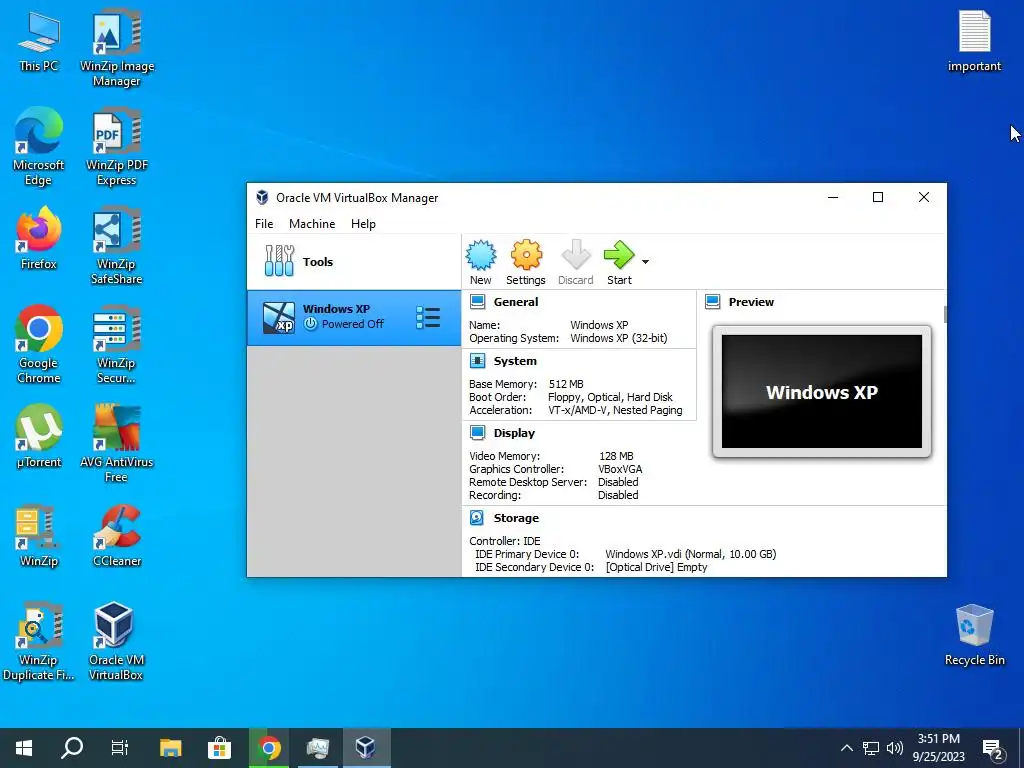The width and height of the screenshot is (1024, 768).
Task: Click the 'Windows XP.vdi (Normal, 10.00 GB)' text
Action: tap(690, 554)
